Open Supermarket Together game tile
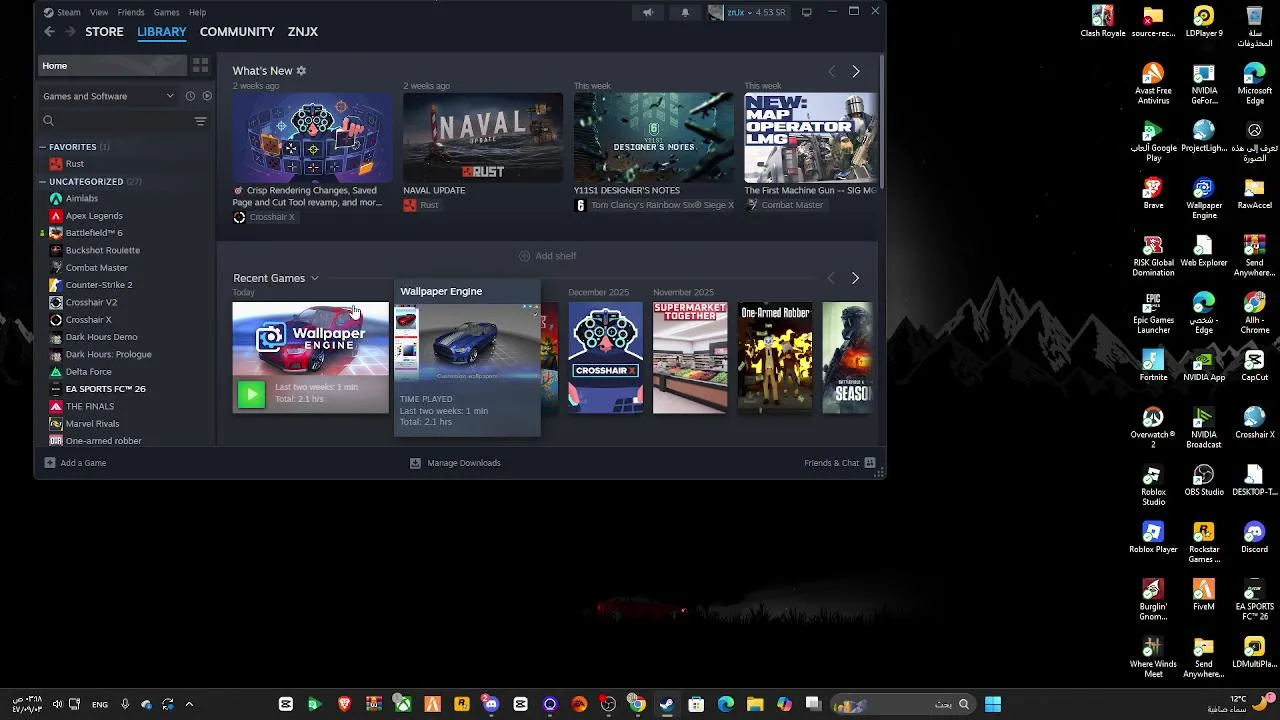Screen dimensions: 1280x720 pos(690,358)
